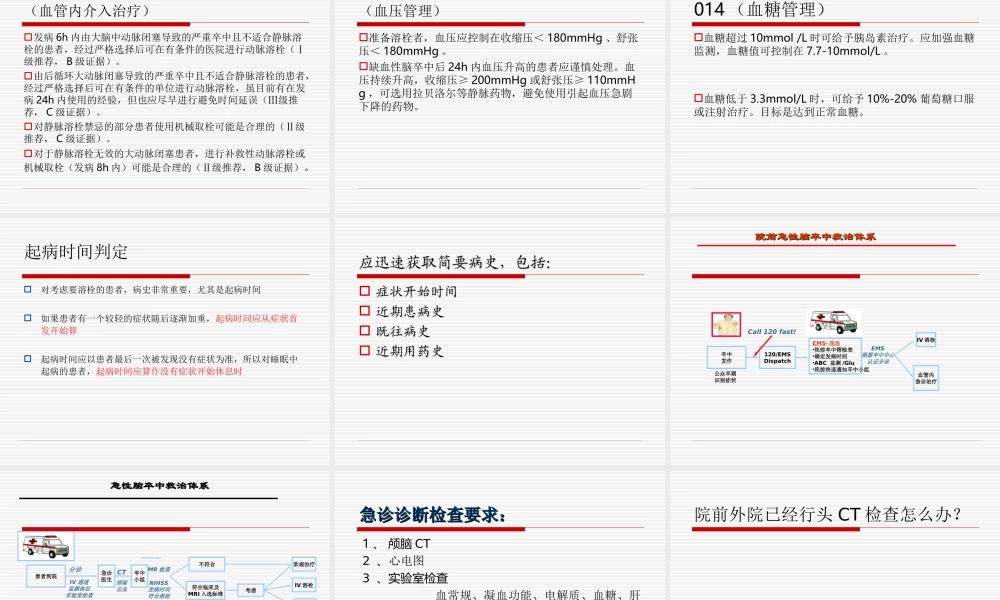Click the Call 120 fast! text
Viewport: 1000px width, 600px height.
[x=771, y=332]
